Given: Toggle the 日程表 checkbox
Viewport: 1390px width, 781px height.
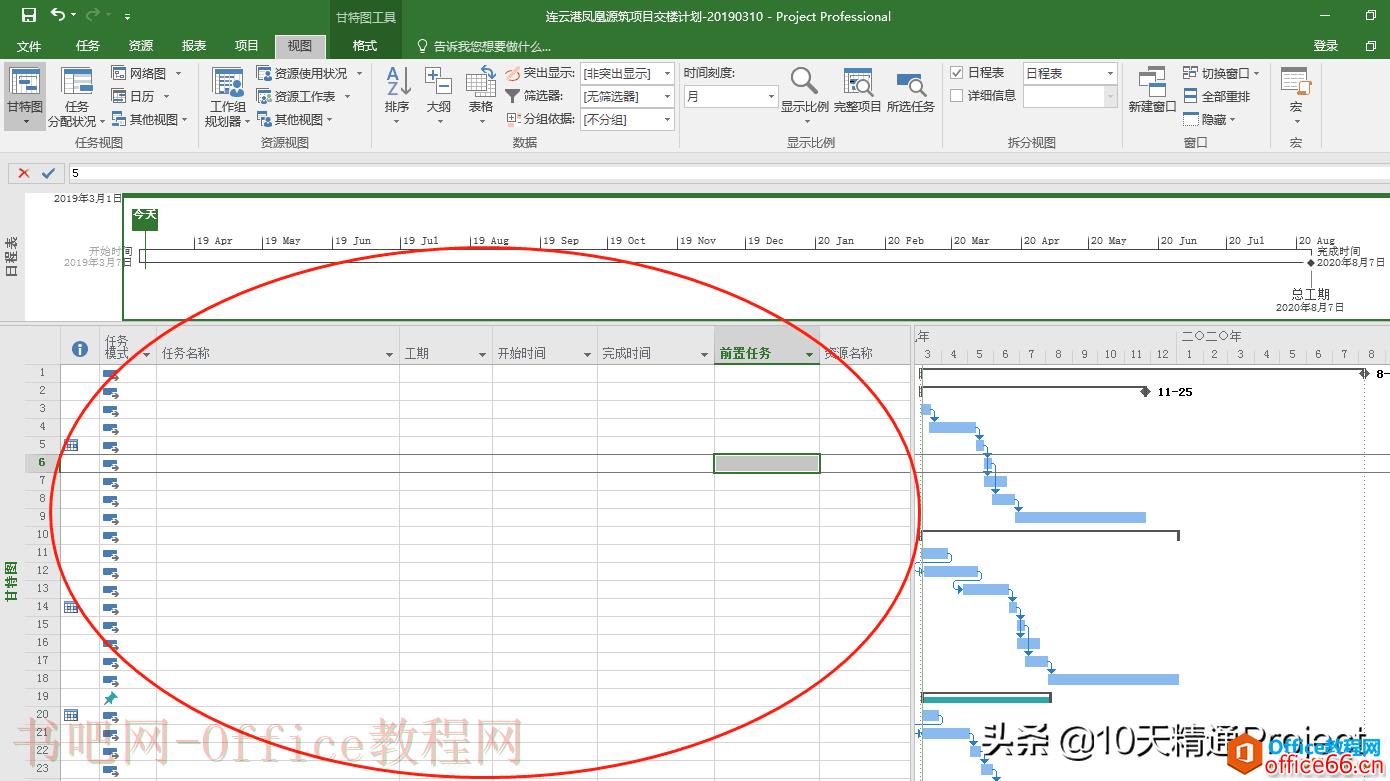Looking at the screenshot, I should click(x=957, y=73).
